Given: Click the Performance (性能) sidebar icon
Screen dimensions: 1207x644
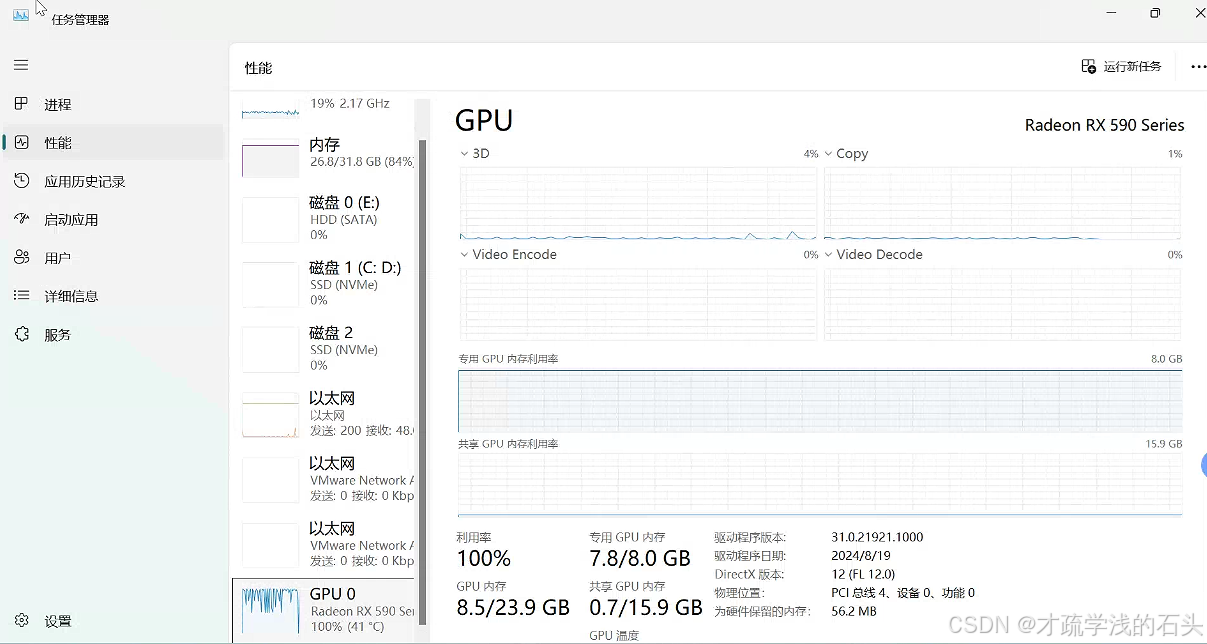Looking at the screenshot, I should (21, 143).
